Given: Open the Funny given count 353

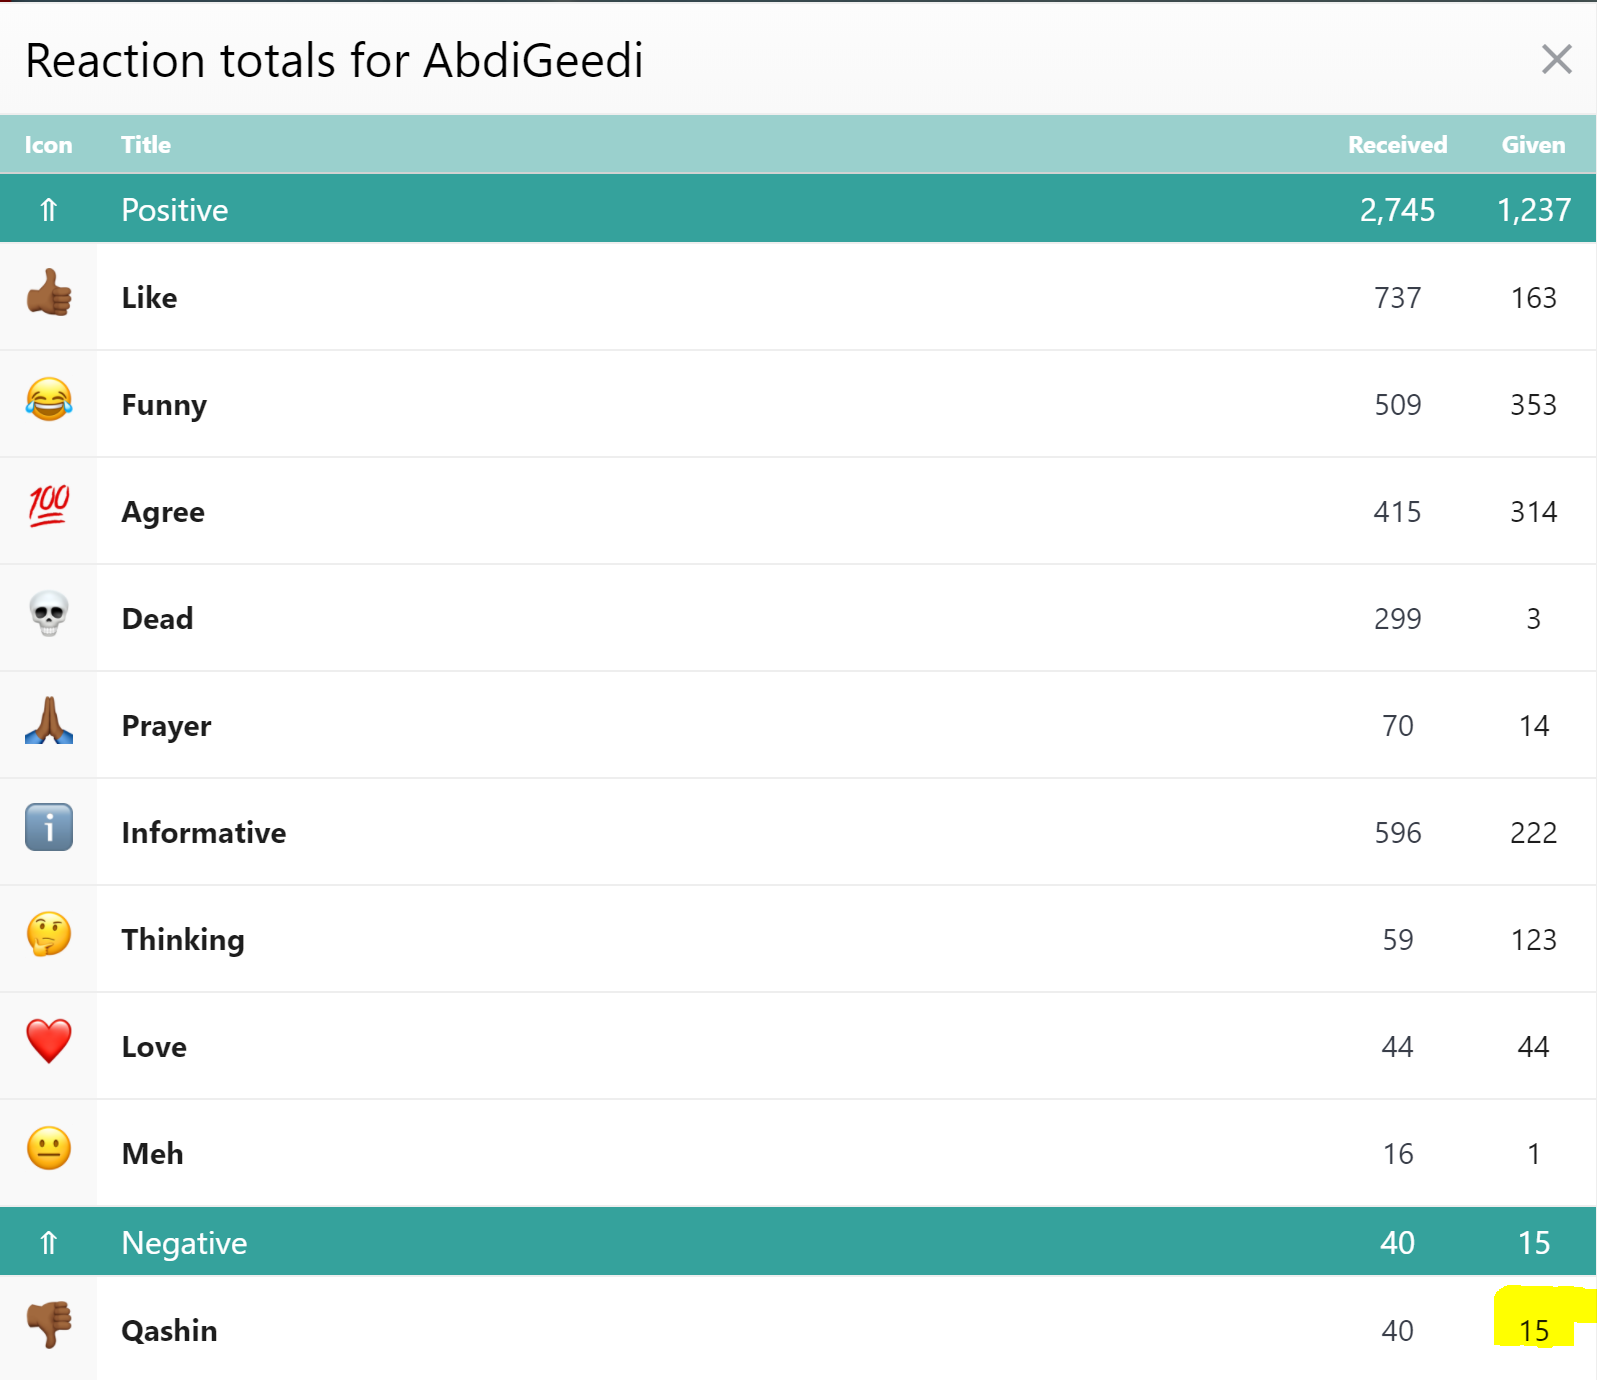Looking at the screenshot, I should coord(1533,405).
